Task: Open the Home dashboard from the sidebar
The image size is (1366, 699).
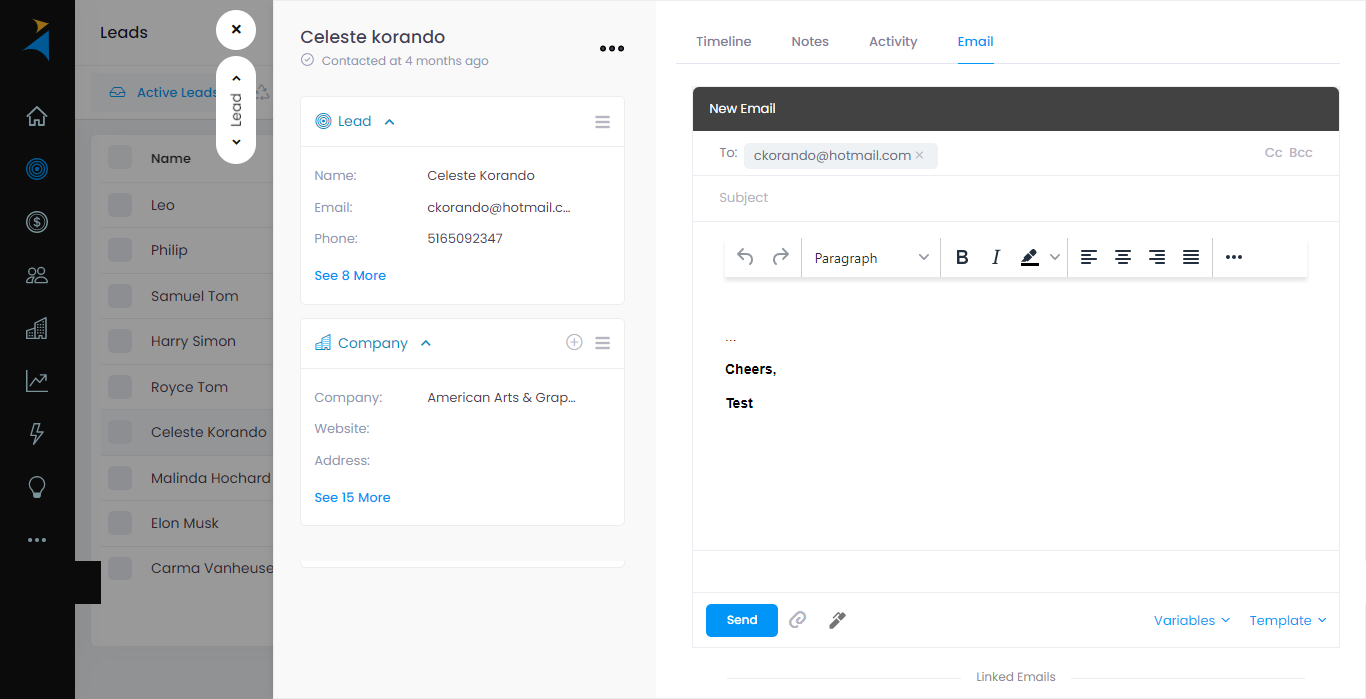Action: pos(36,116)
